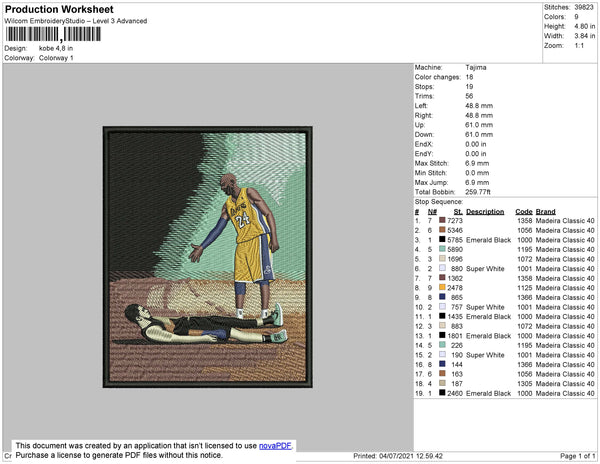Click the navy swatch in stop row 9

point(442,297)
